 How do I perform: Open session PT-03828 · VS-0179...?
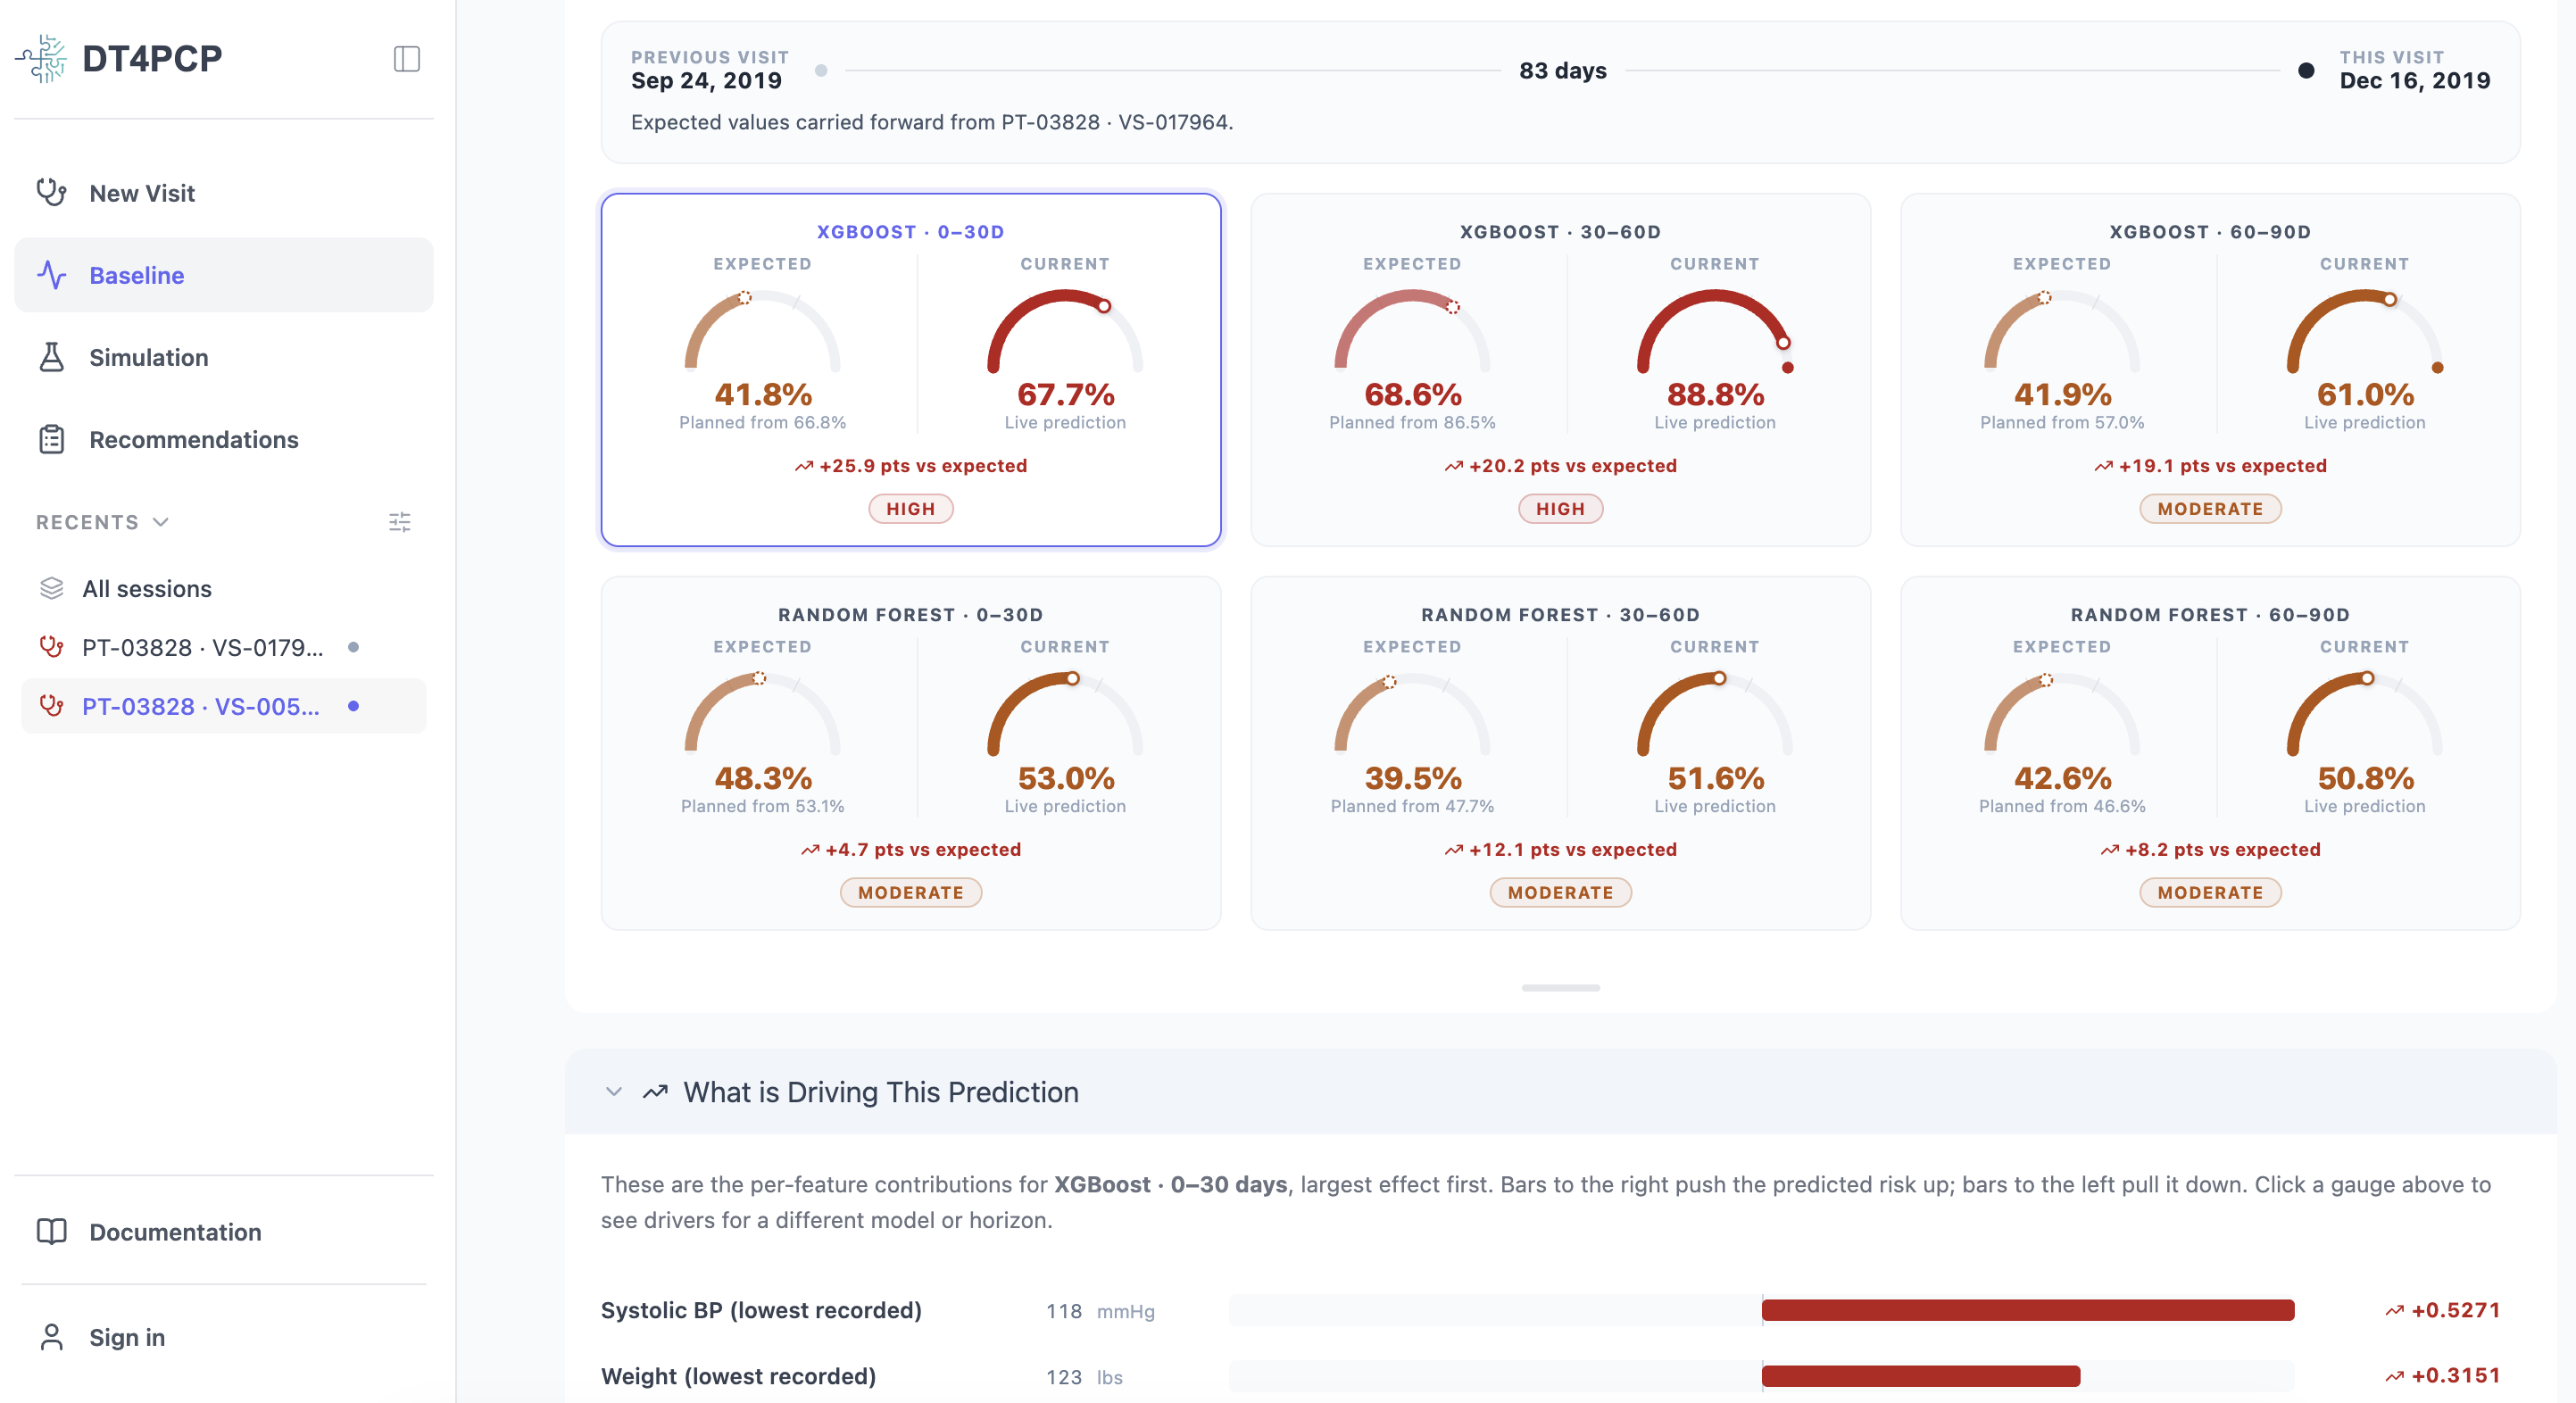tap(224, 647)
